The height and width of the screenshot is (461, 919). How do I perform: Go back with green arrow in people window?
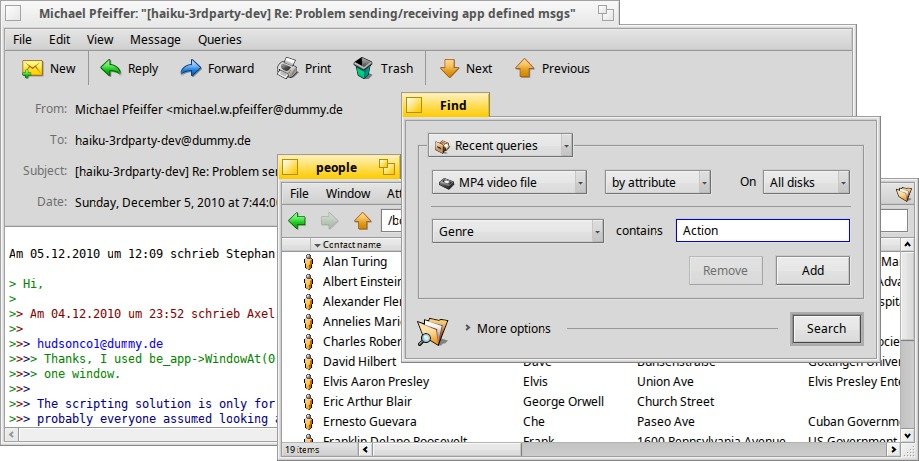pos(297,221)
